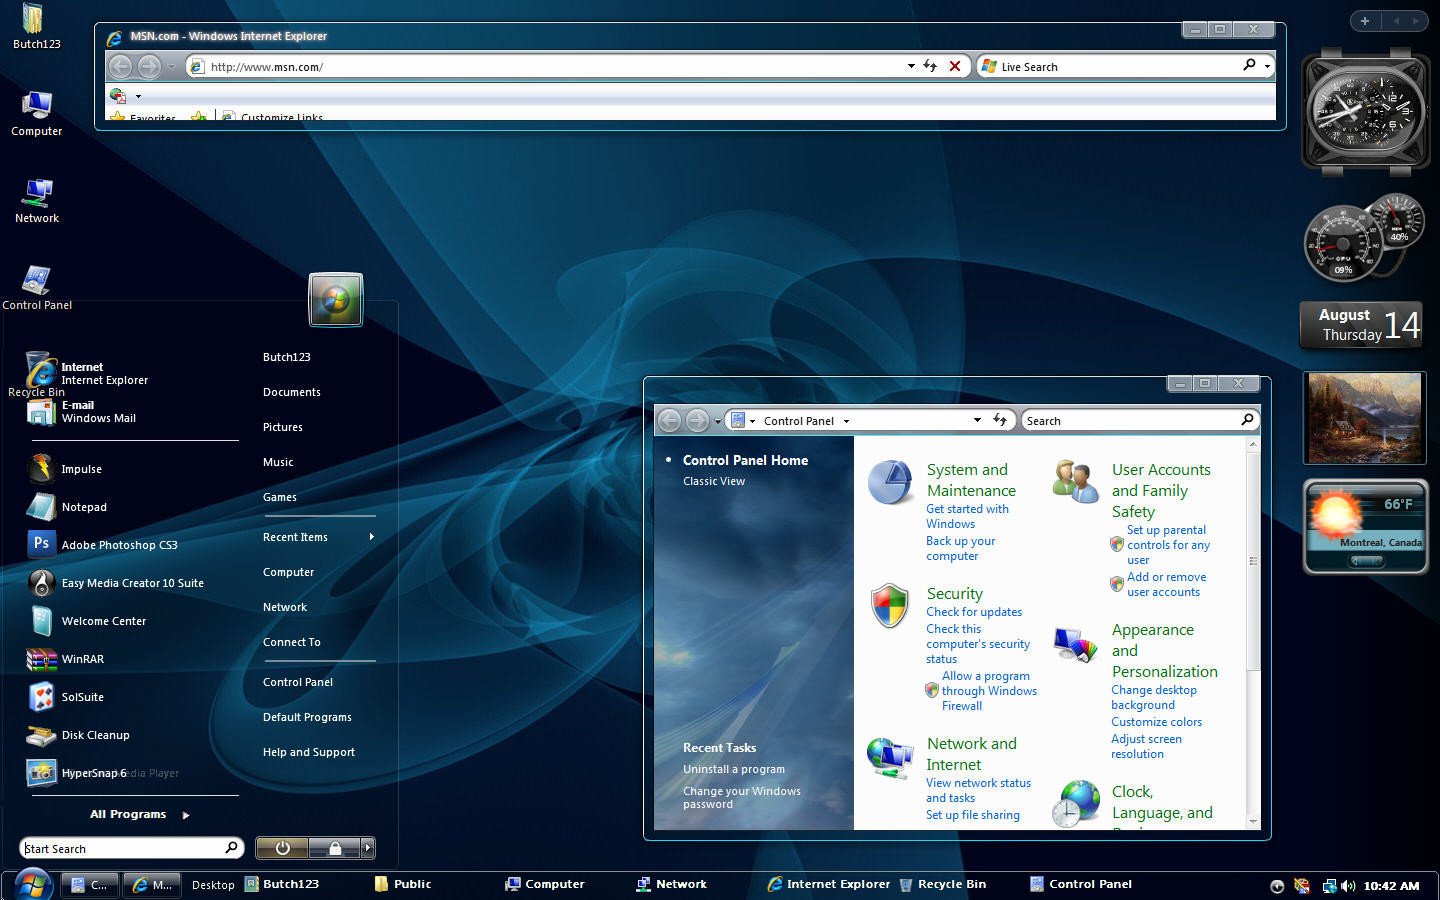The width and height of the screenshot is (1440, 900).
Task: Open Help and Support in Start menu
Action: [x=309, y=752]
